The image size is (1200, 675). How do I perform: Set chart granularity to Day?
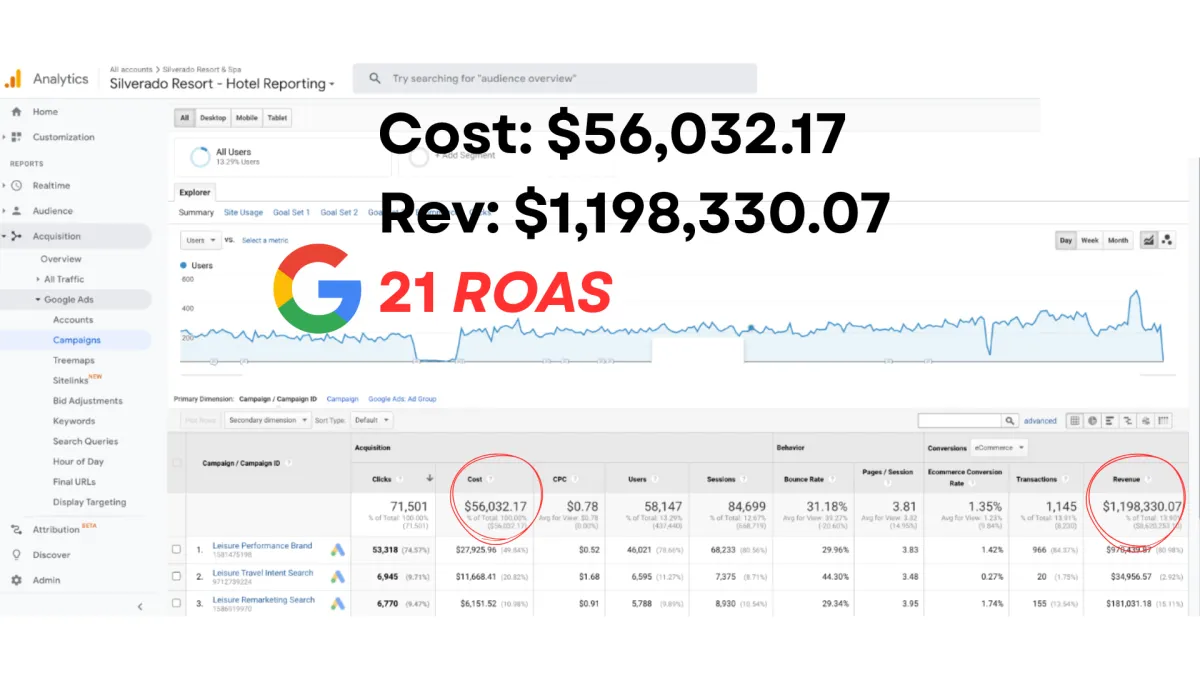(1066, 240)
